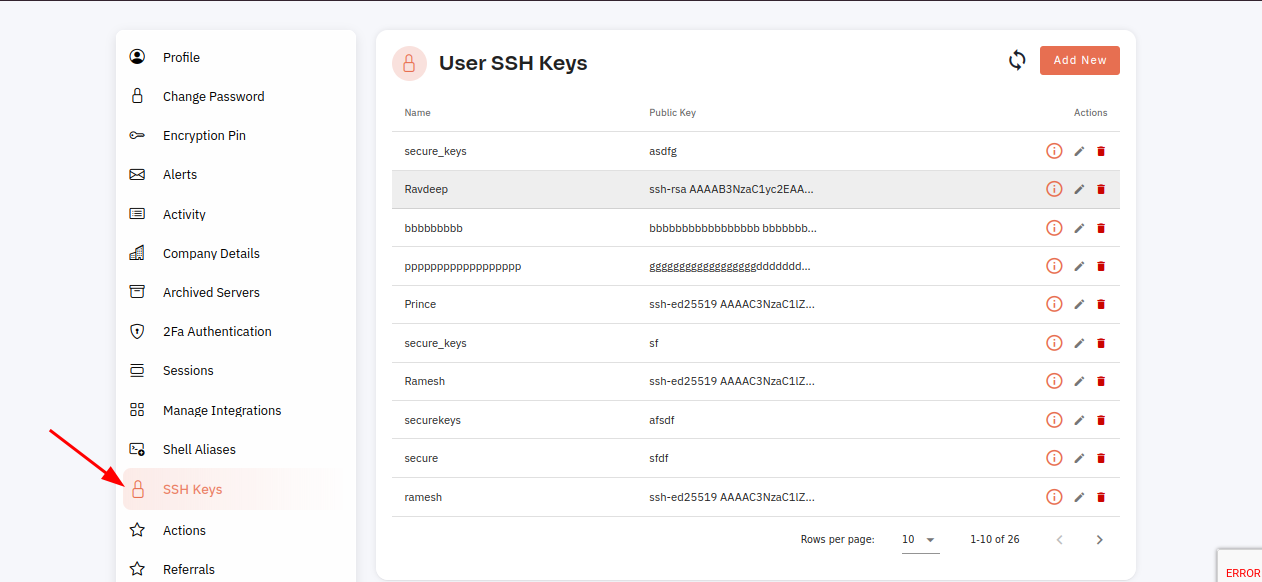
Task: Open the info icon for secure key
Action: [1054, 458]
